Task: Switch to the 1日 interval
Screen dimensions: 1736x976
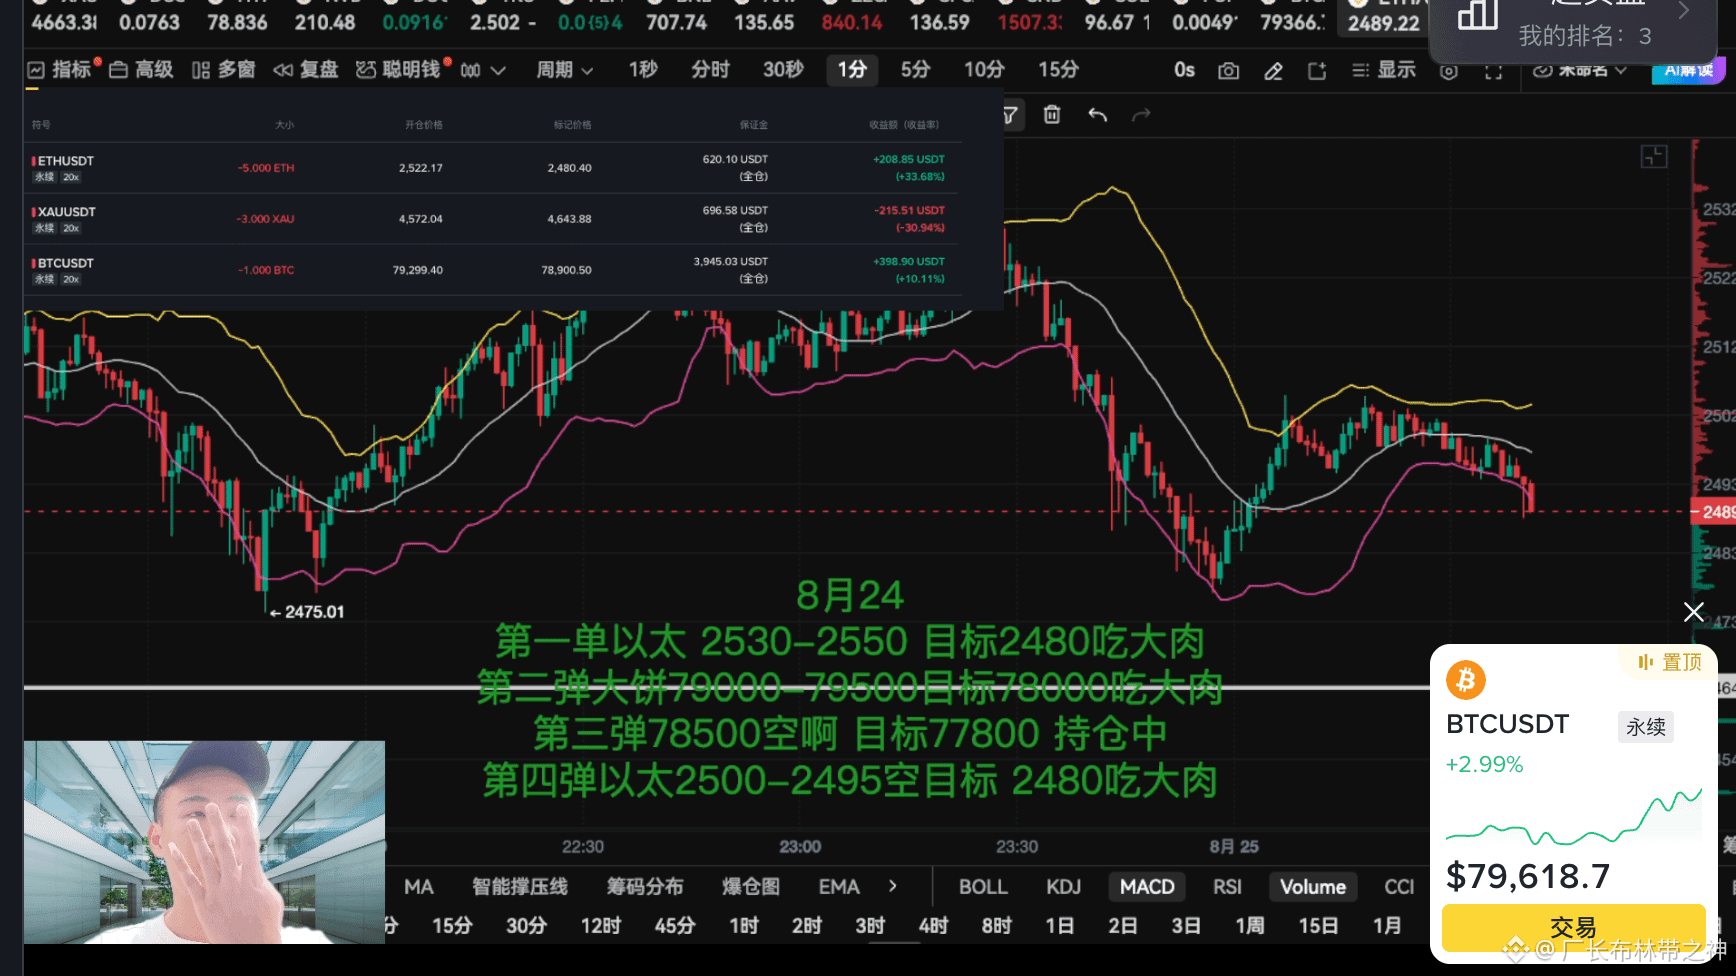Action: click(x=1059, y=926)
